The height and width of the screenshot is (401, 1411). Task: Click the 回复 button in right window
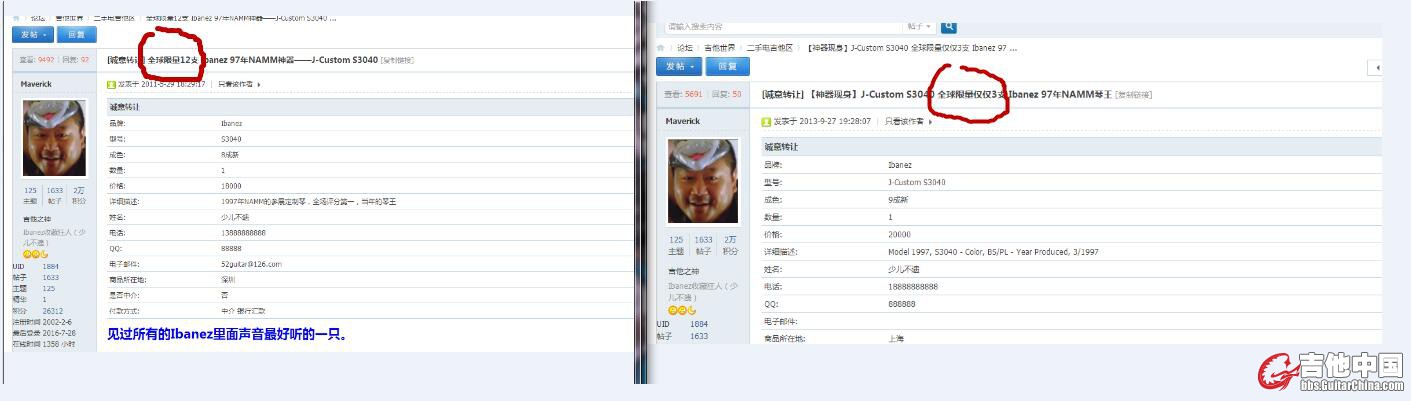click(x=727, y=66)
